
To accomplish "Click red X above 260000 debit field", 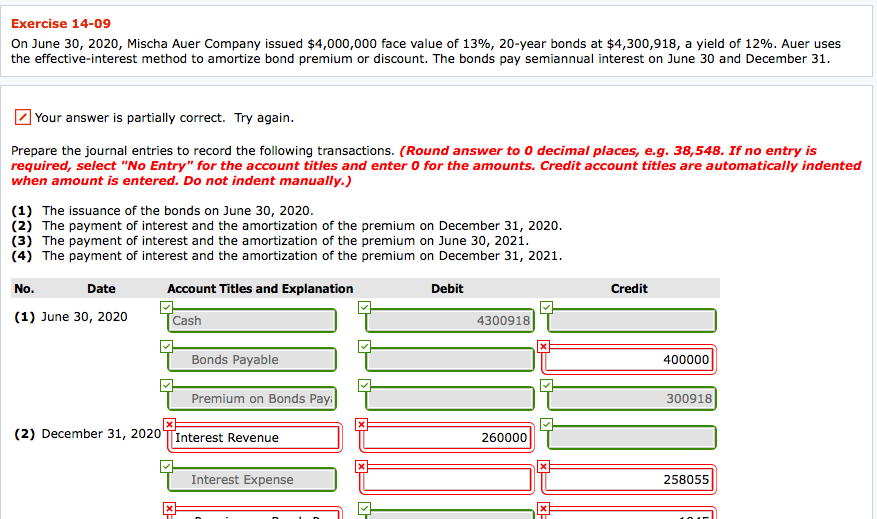I will point(361,424).
